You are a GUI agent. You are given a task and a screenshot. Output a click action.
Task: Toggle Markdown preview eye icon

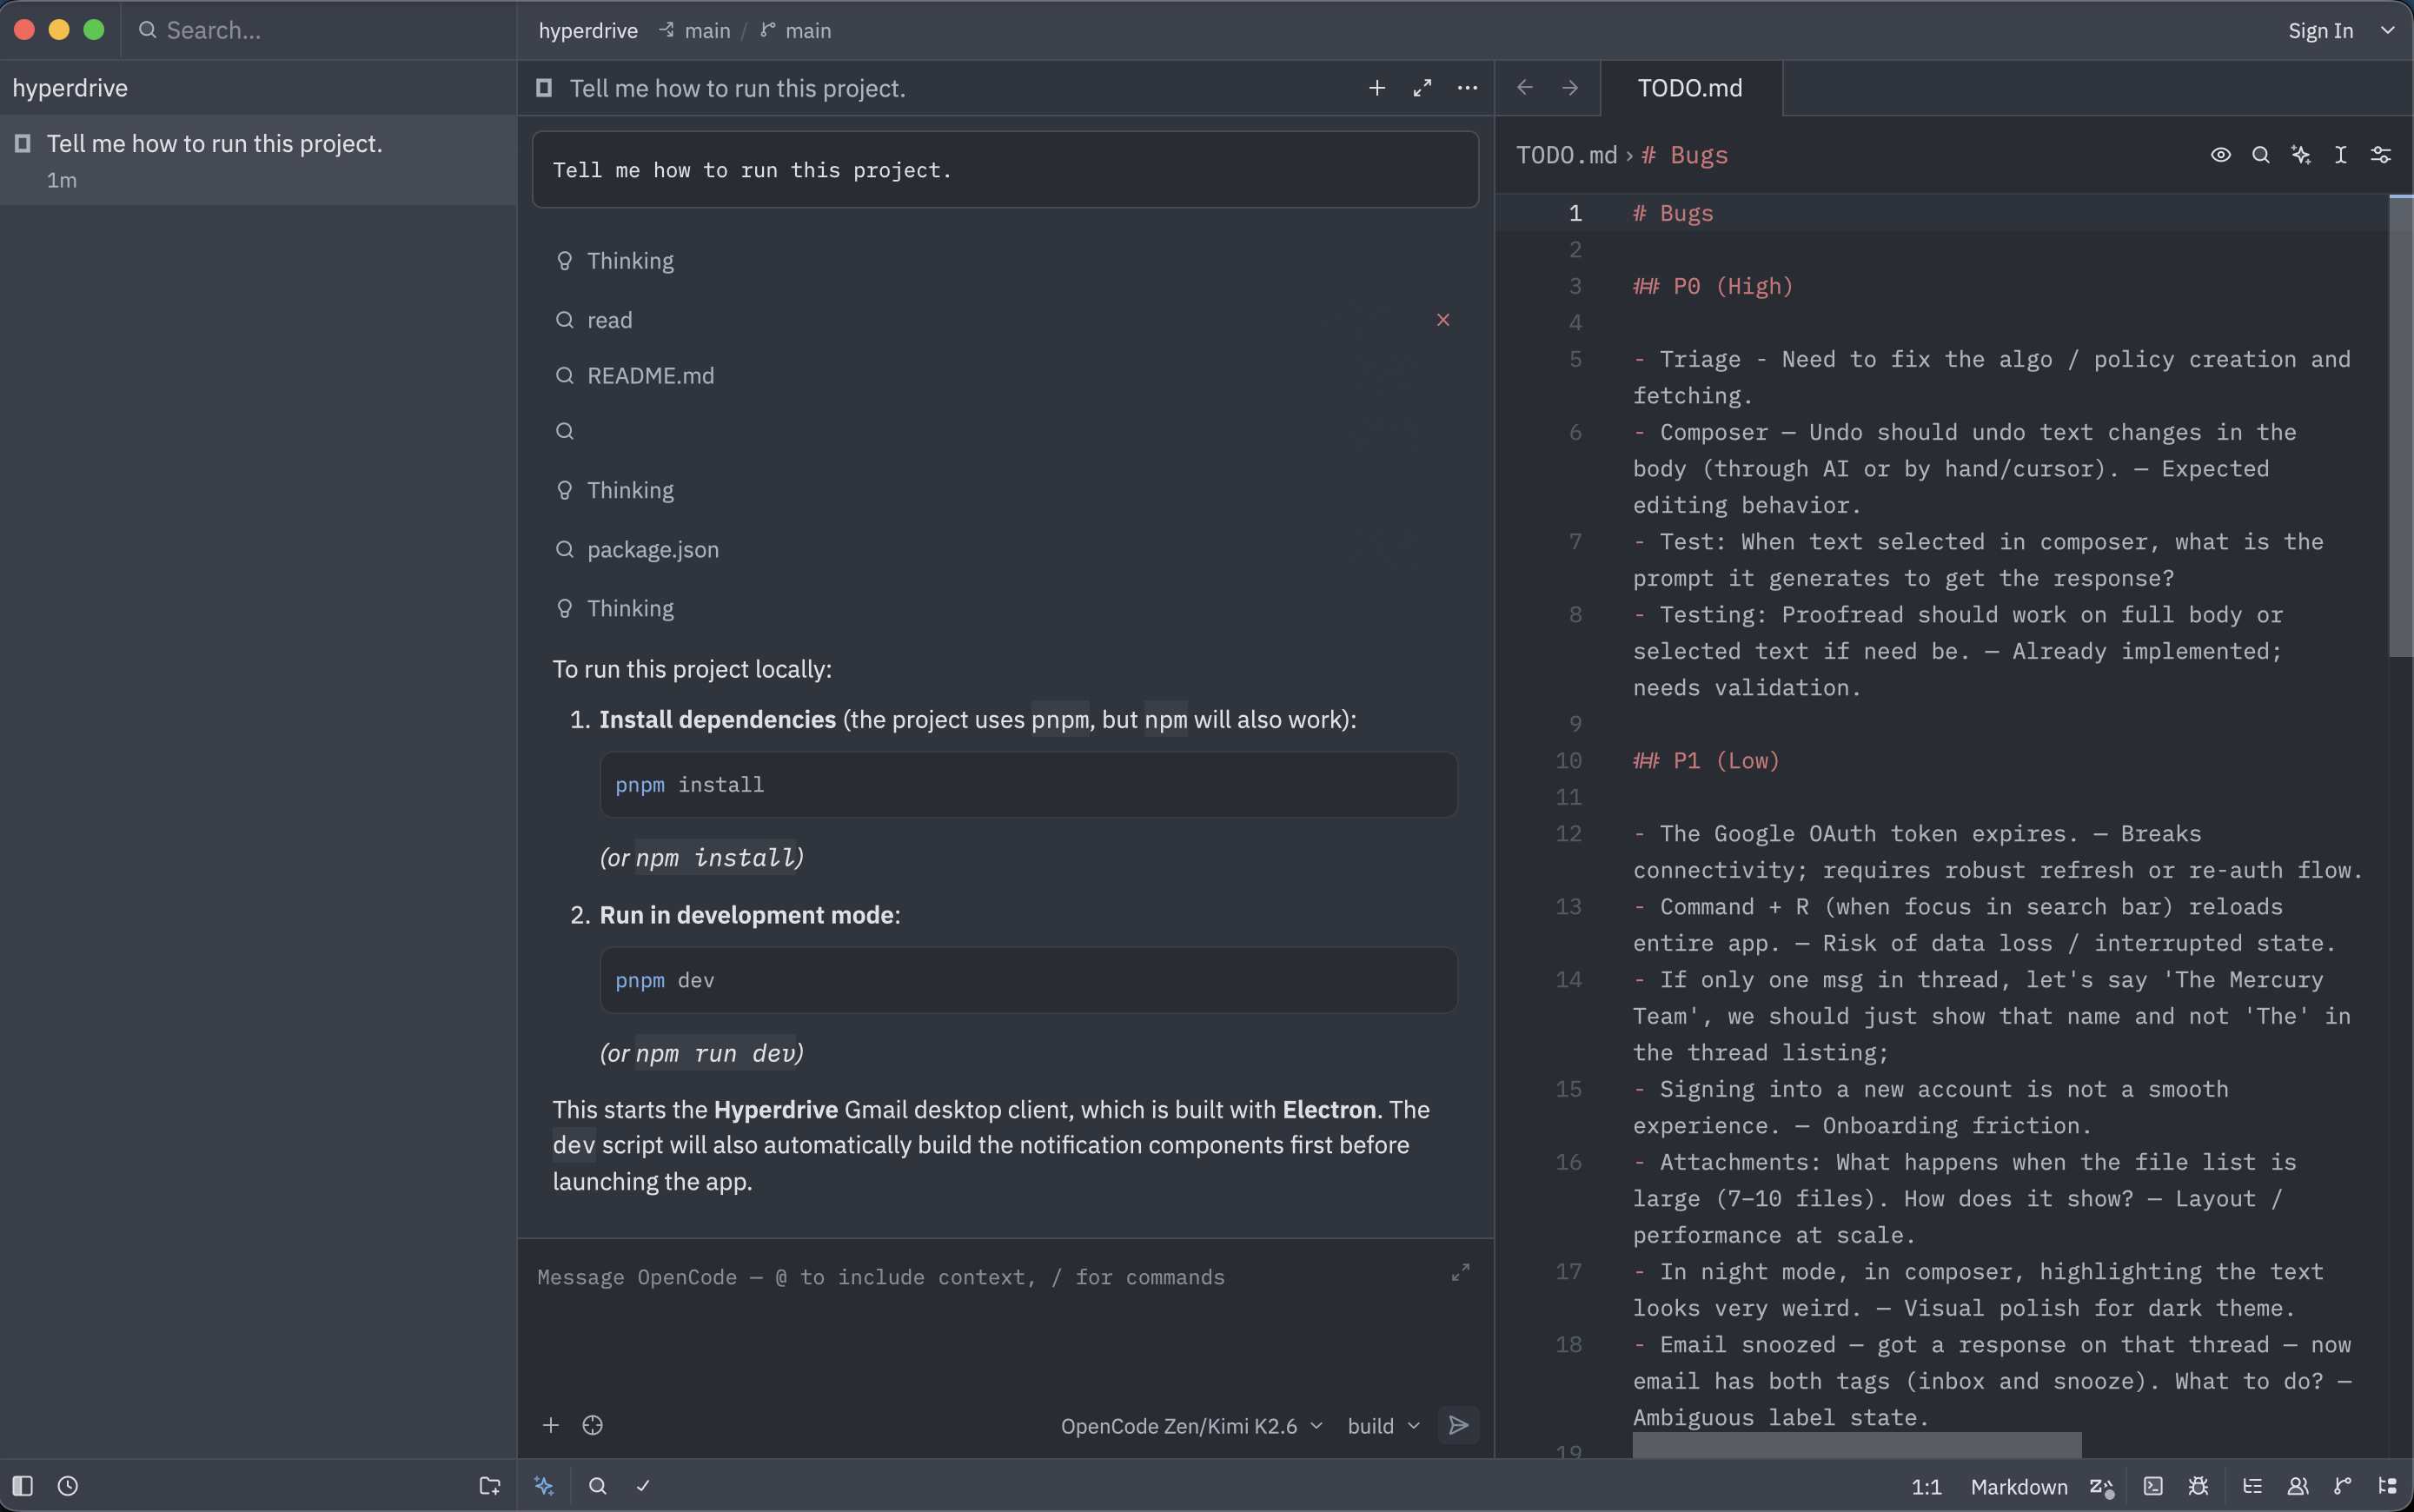click(x=2220, y=155)
